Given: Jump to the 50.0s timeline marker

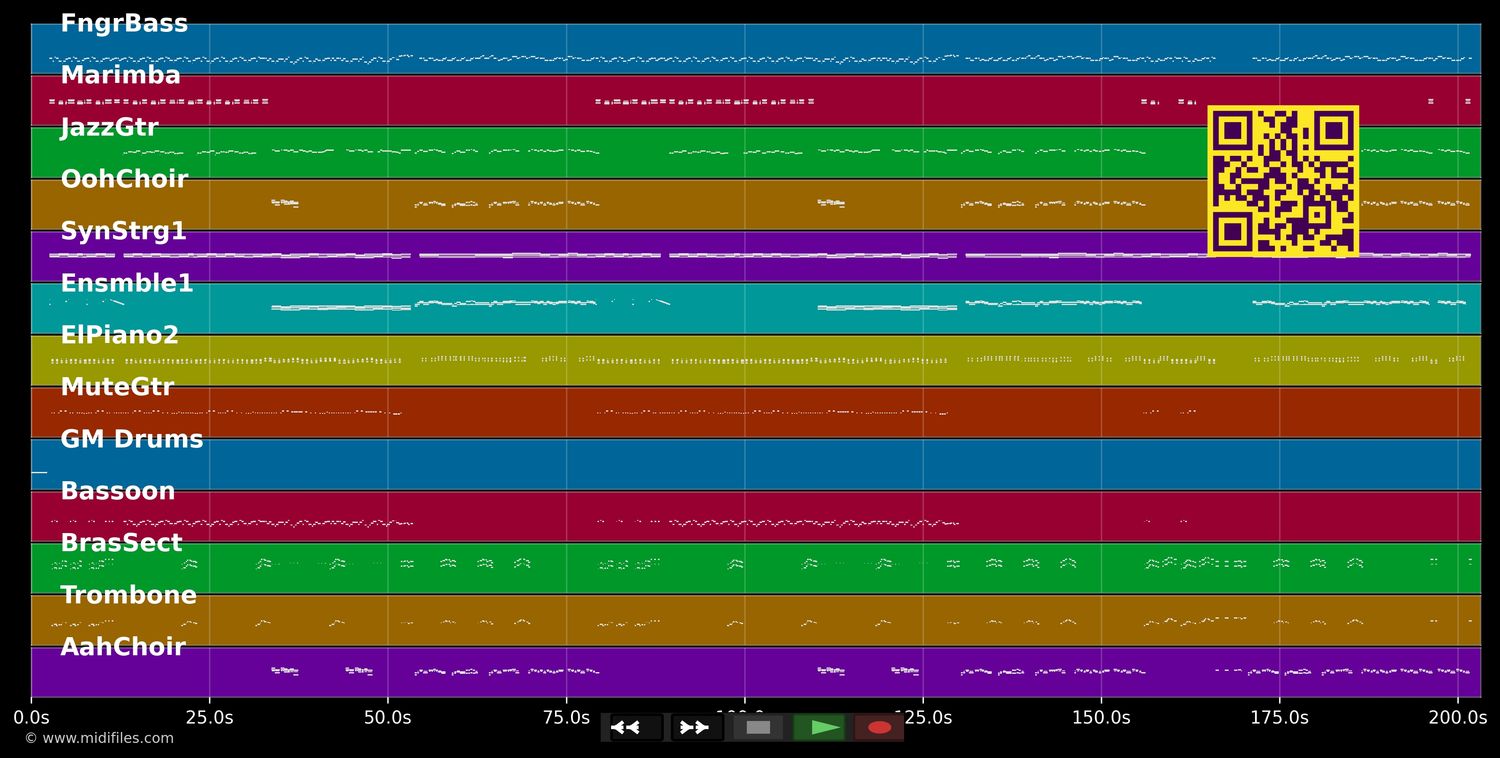Looking at the screenshot, I should click(x=387, y=717).
